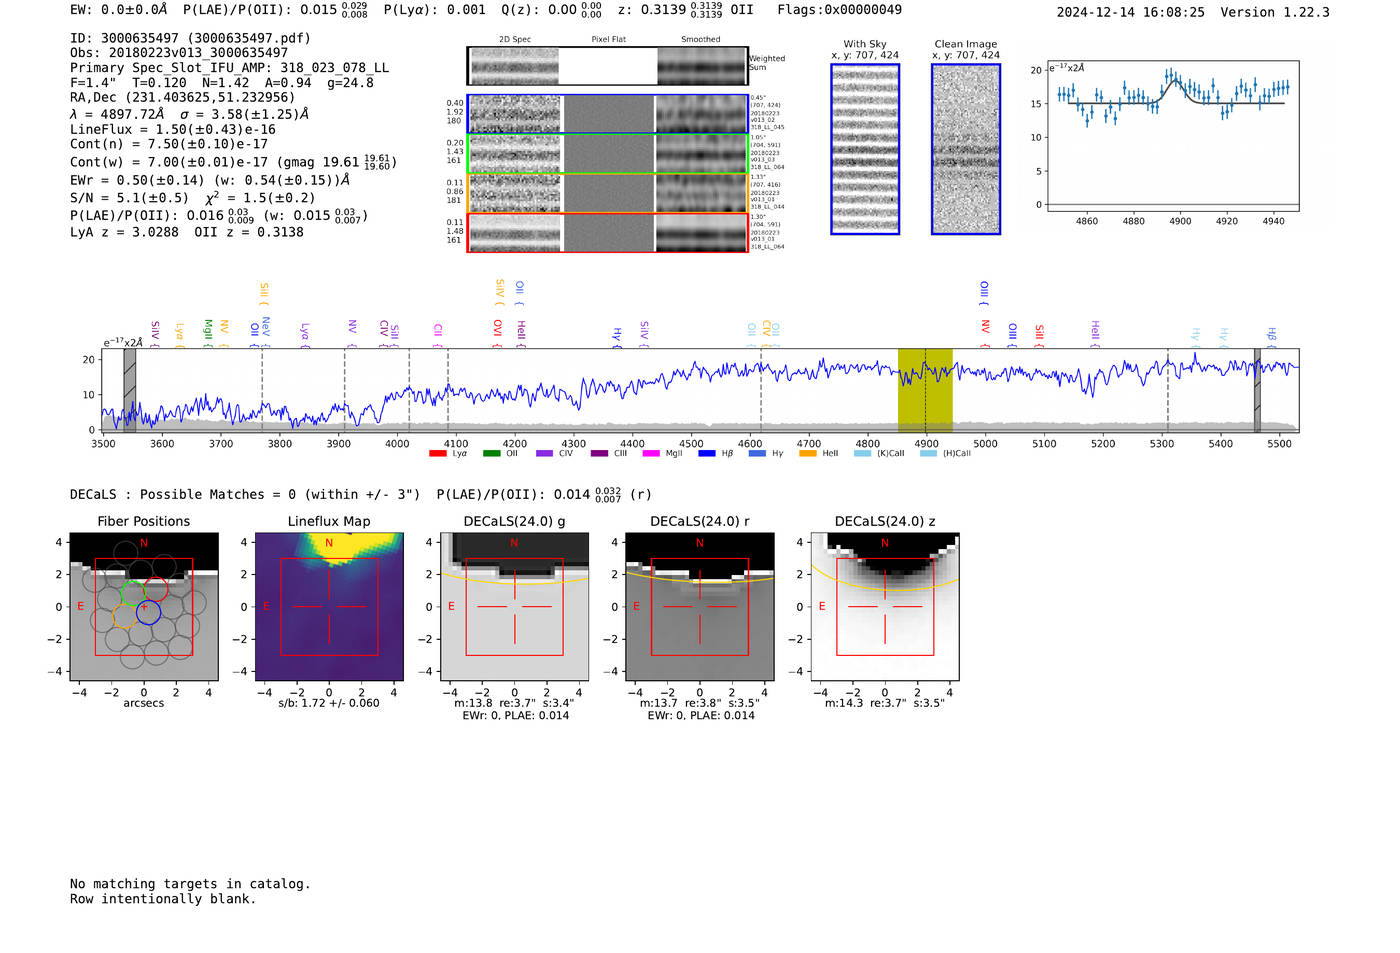Click the blue fiber circle in Fiber Positions
The width and height of the screenshot is (1400, 953).
(x=148, y=612)
